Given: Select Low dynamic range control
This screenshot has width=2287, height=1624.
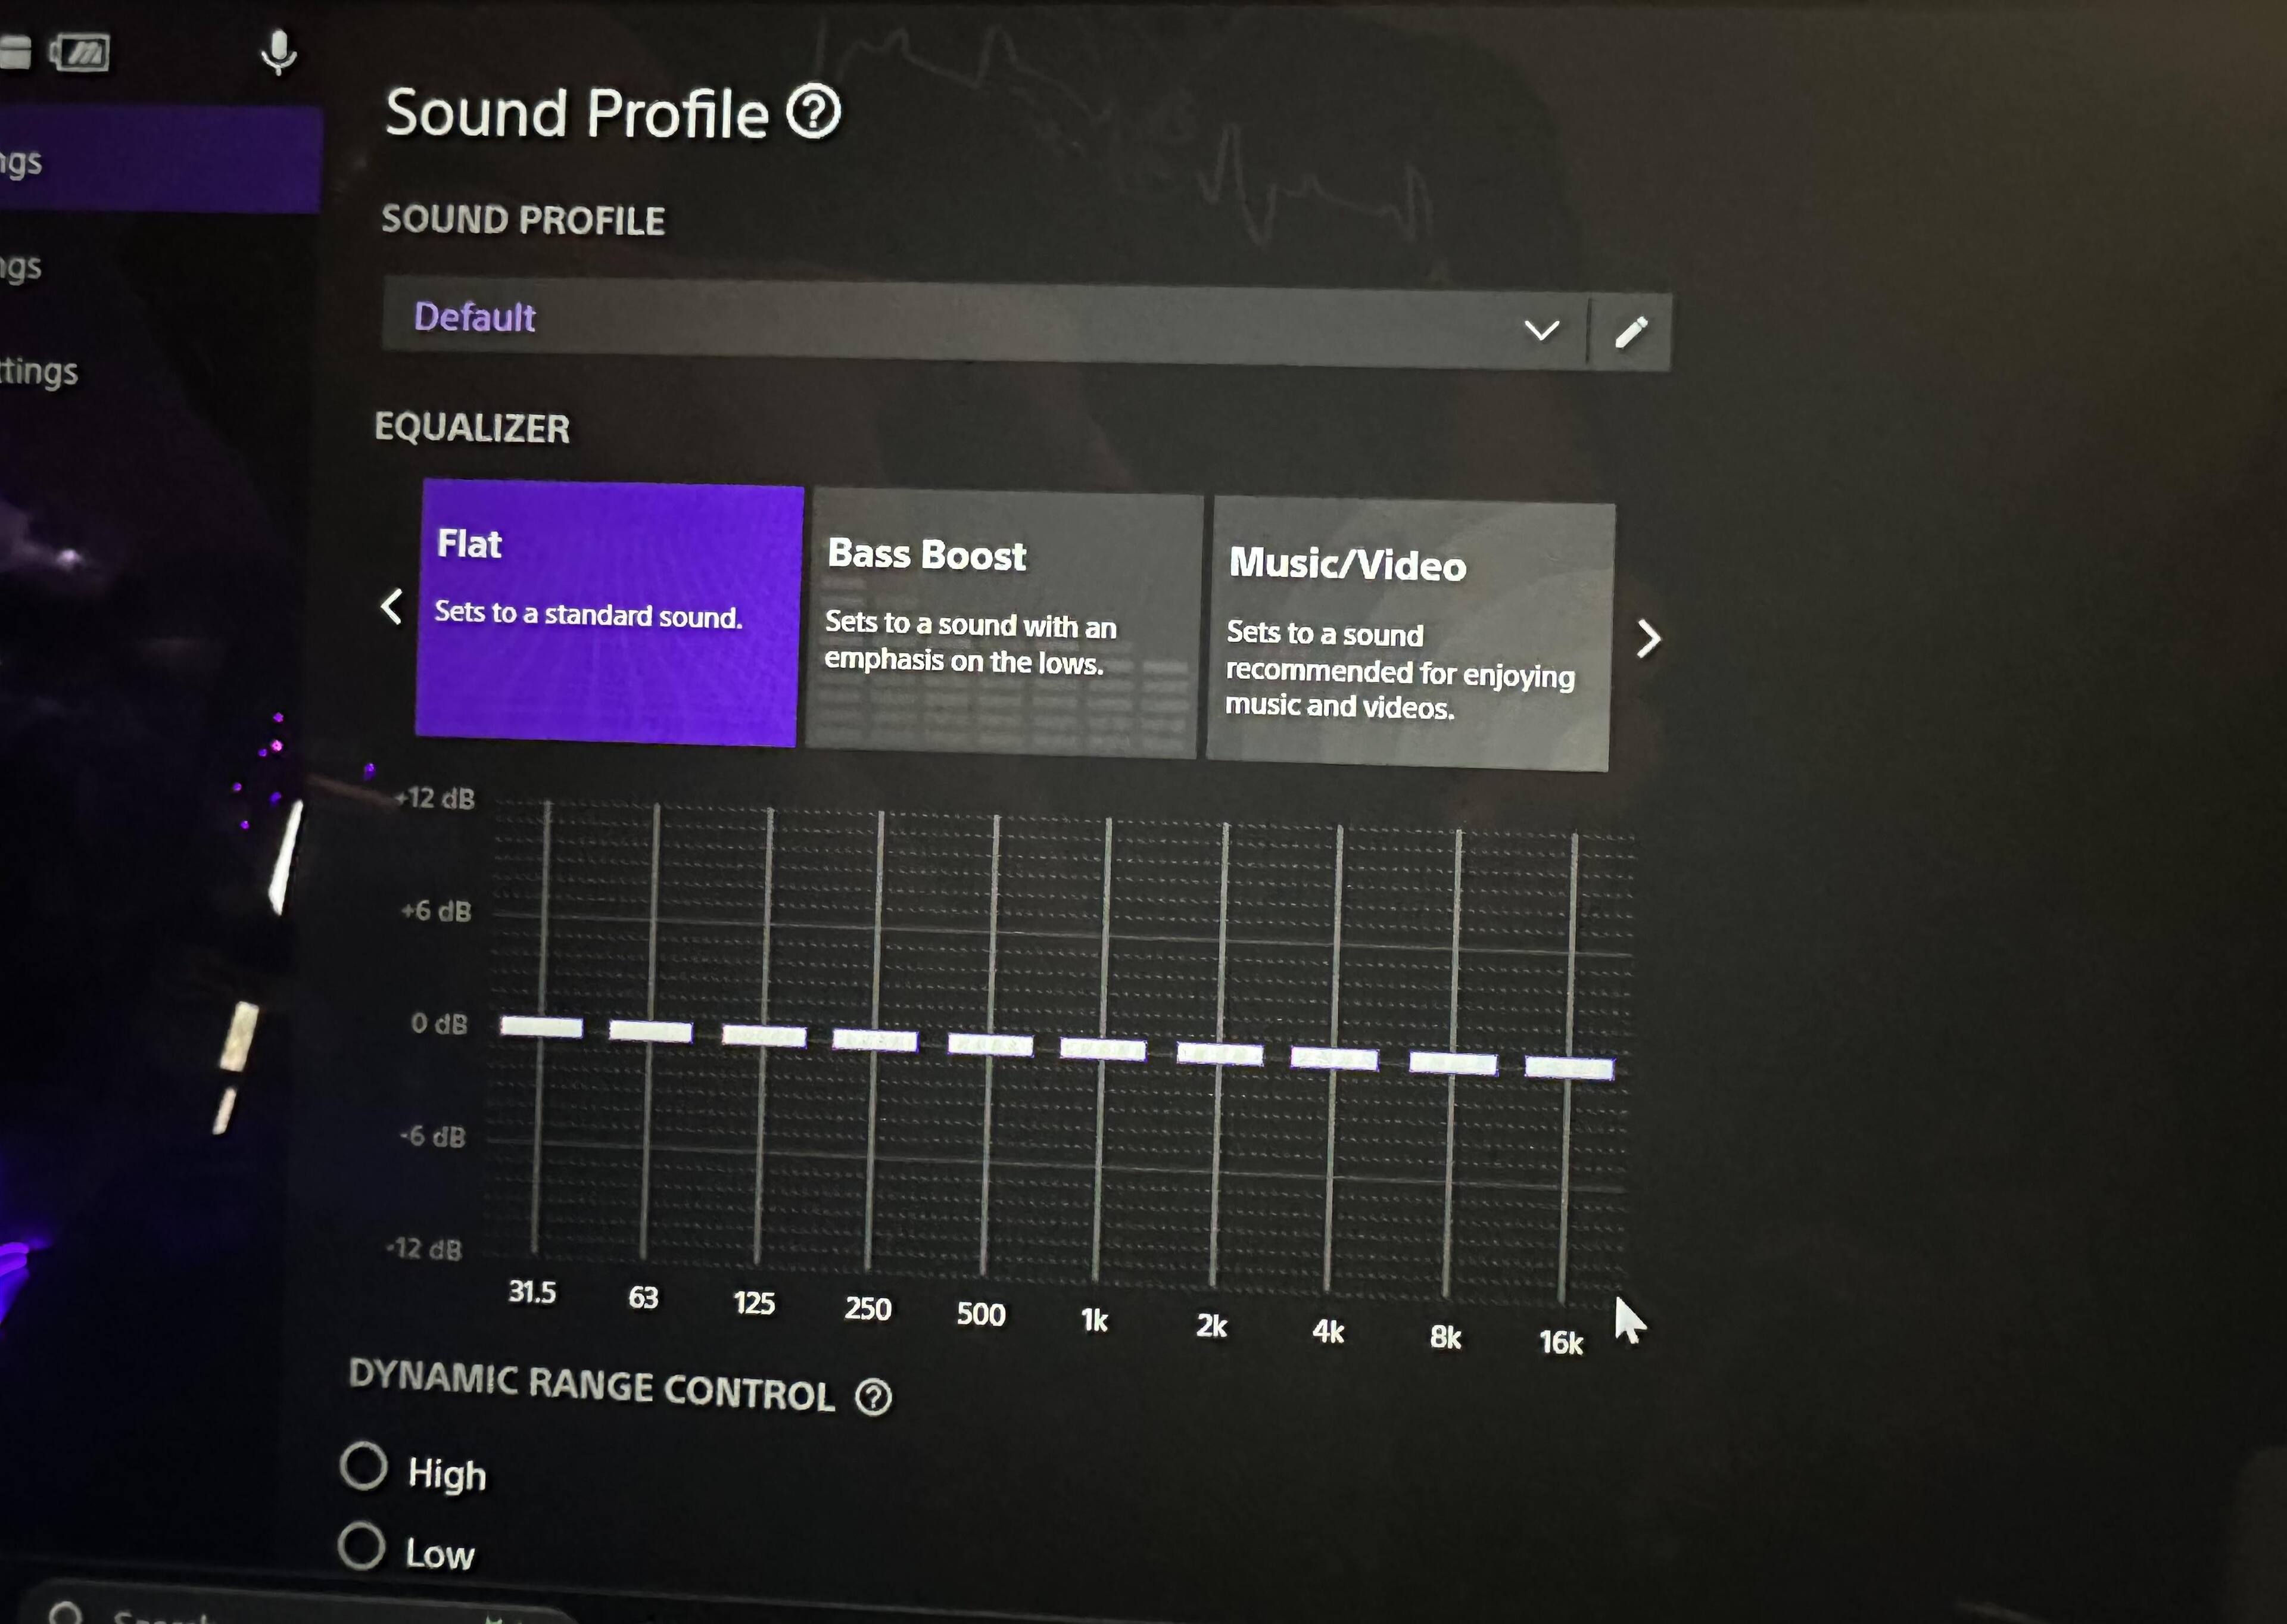Looking at the screenshot, I should (x=361, y=1546).
